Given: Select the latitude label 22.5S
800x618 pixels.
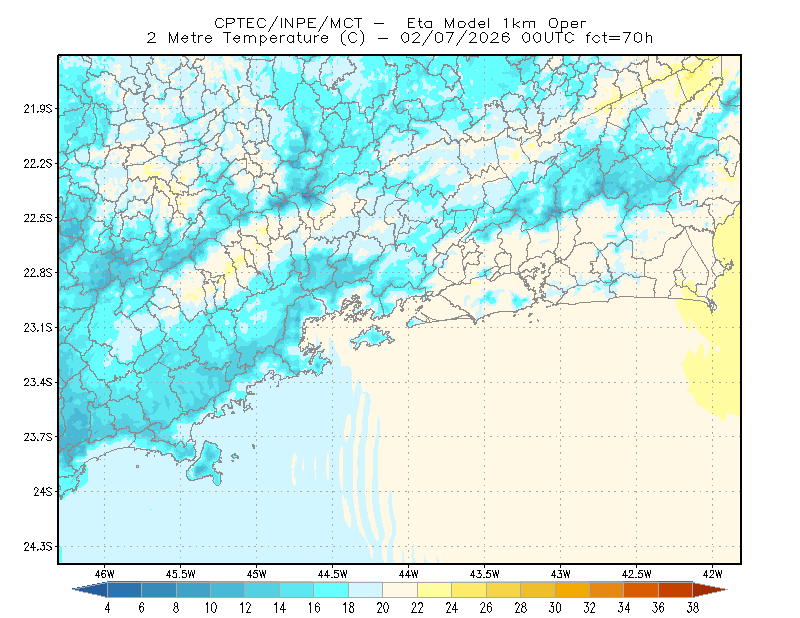Looking at the screenshot, I should (38, 218).
